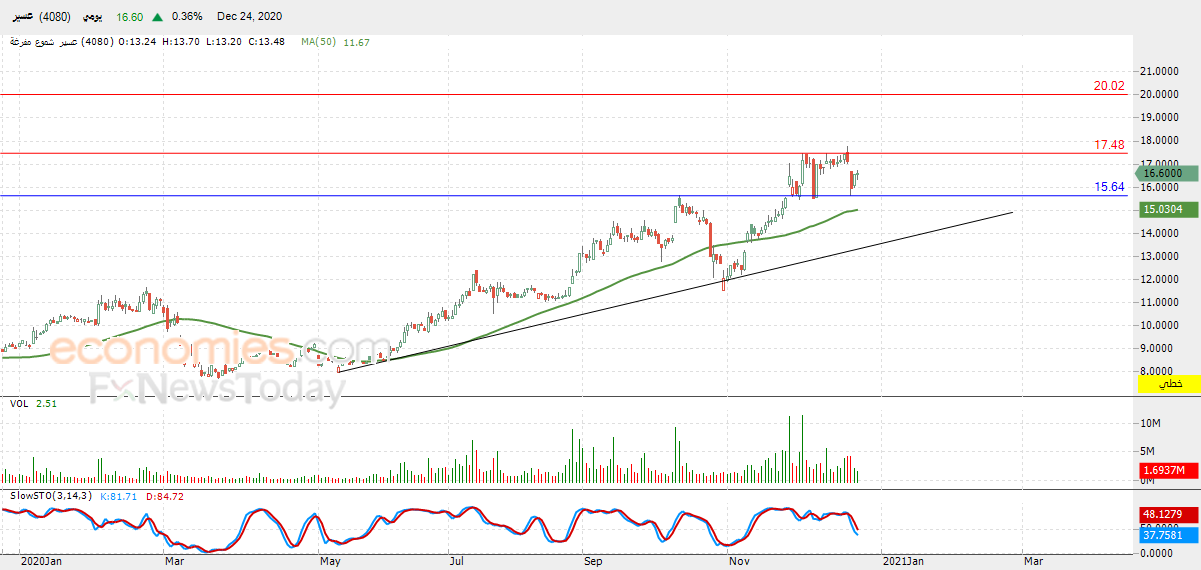Select the red 17.48 horizontal resistance line label
The image size is (1201, 570).
point(1109,145)
